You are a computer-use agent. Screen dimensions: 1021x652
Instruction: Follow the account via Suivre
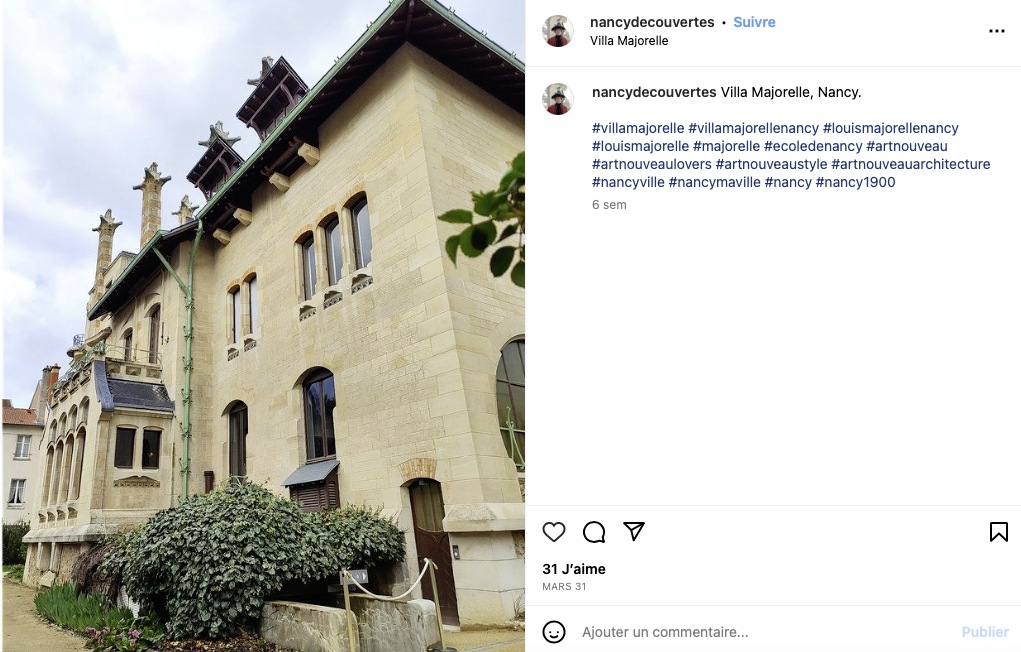point(754,22)
